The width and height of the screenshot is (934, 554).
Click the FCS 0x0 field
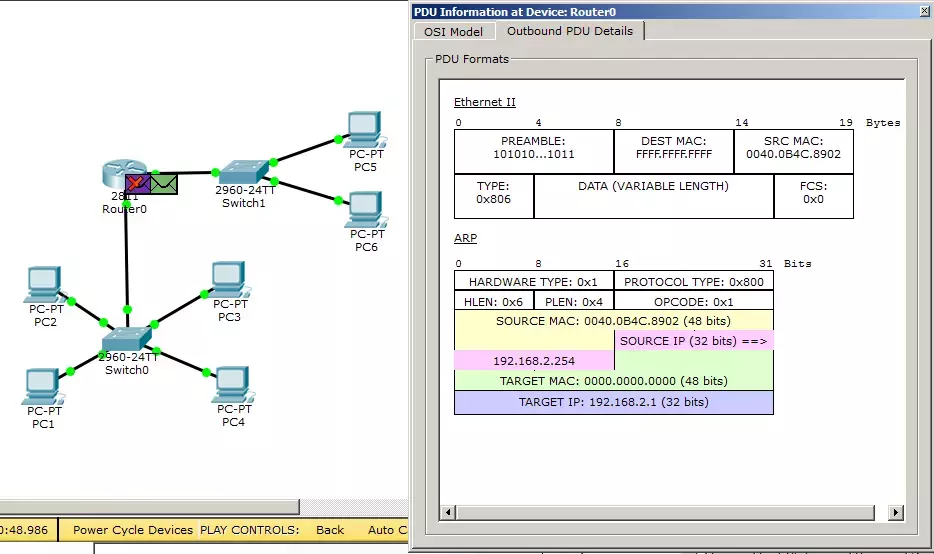click(814, 196)
